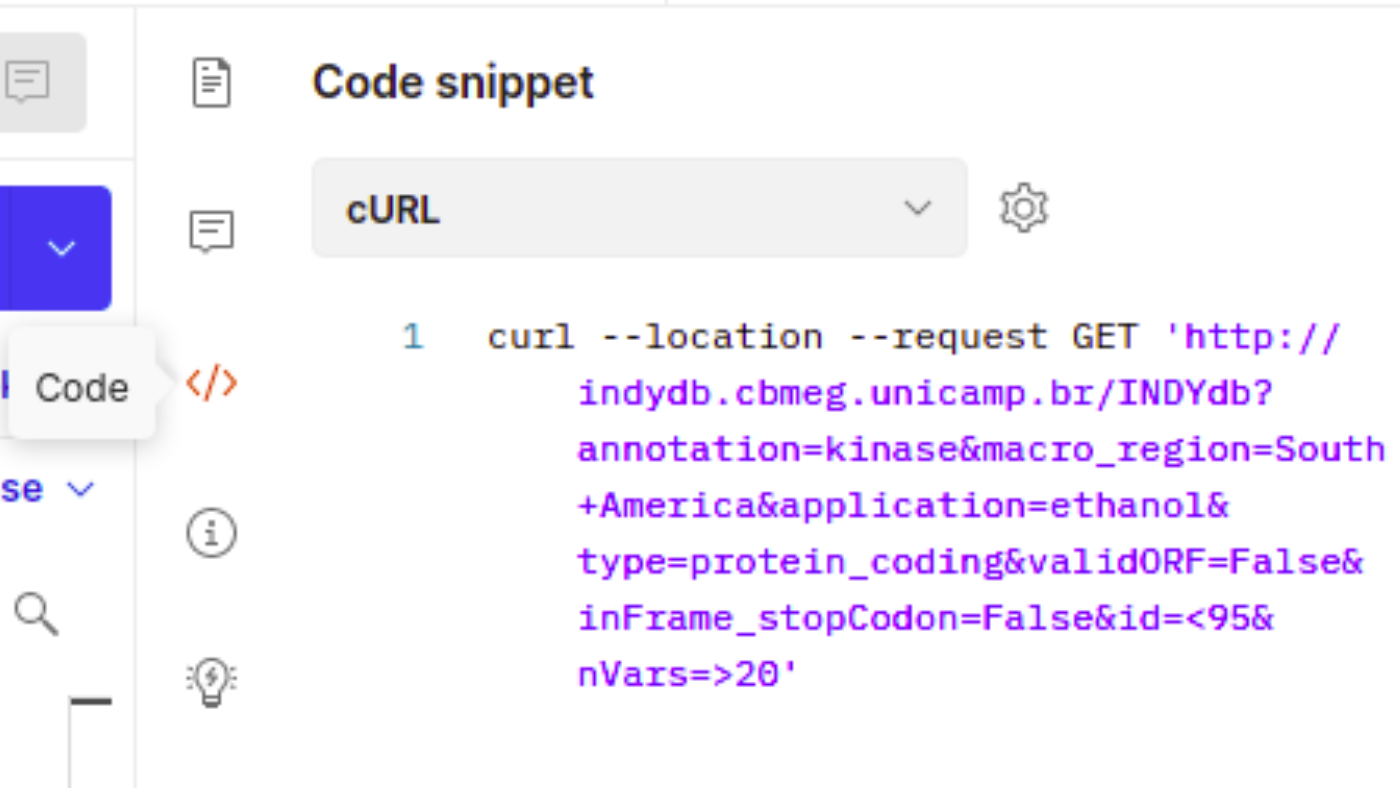This screenshot has width=1400, height=788.
Task: Click the 'curl' command text in snippet
Action: click(x=531, y=338)
